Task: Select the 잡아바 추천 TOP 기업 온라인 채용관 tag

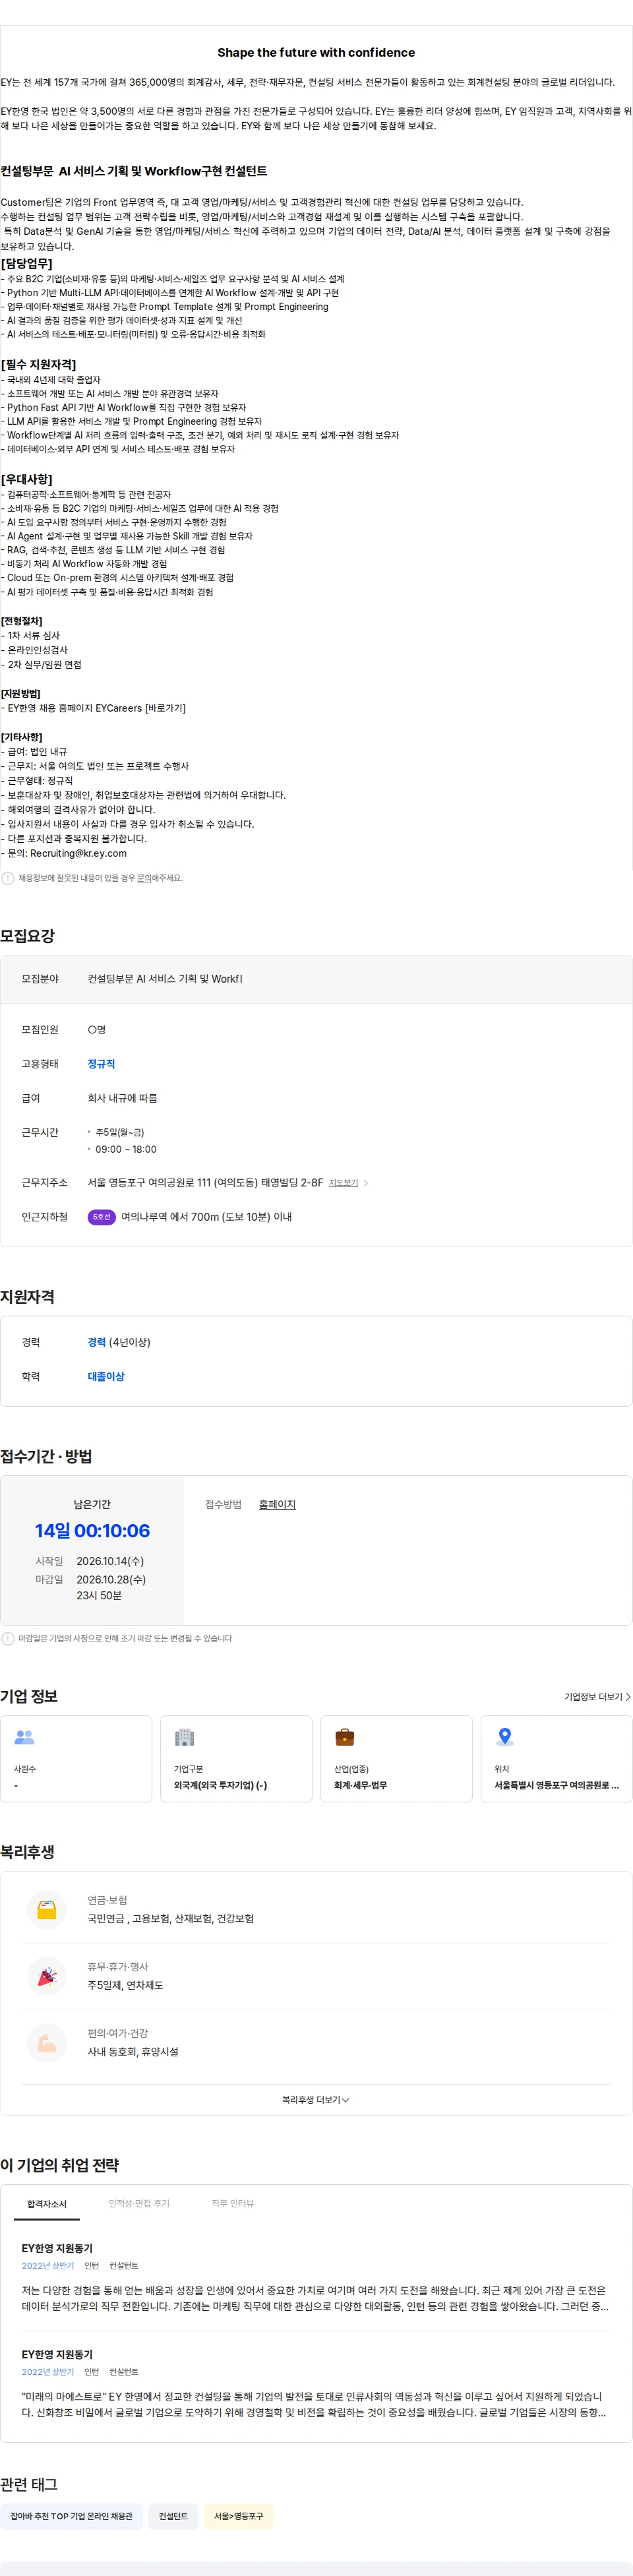Action: click(71, 2516)
